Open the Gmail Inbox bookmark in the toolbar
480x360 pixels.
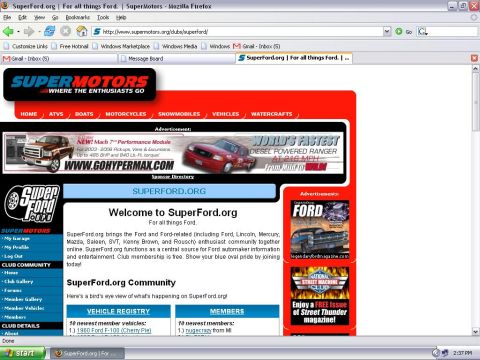[257, 46]
